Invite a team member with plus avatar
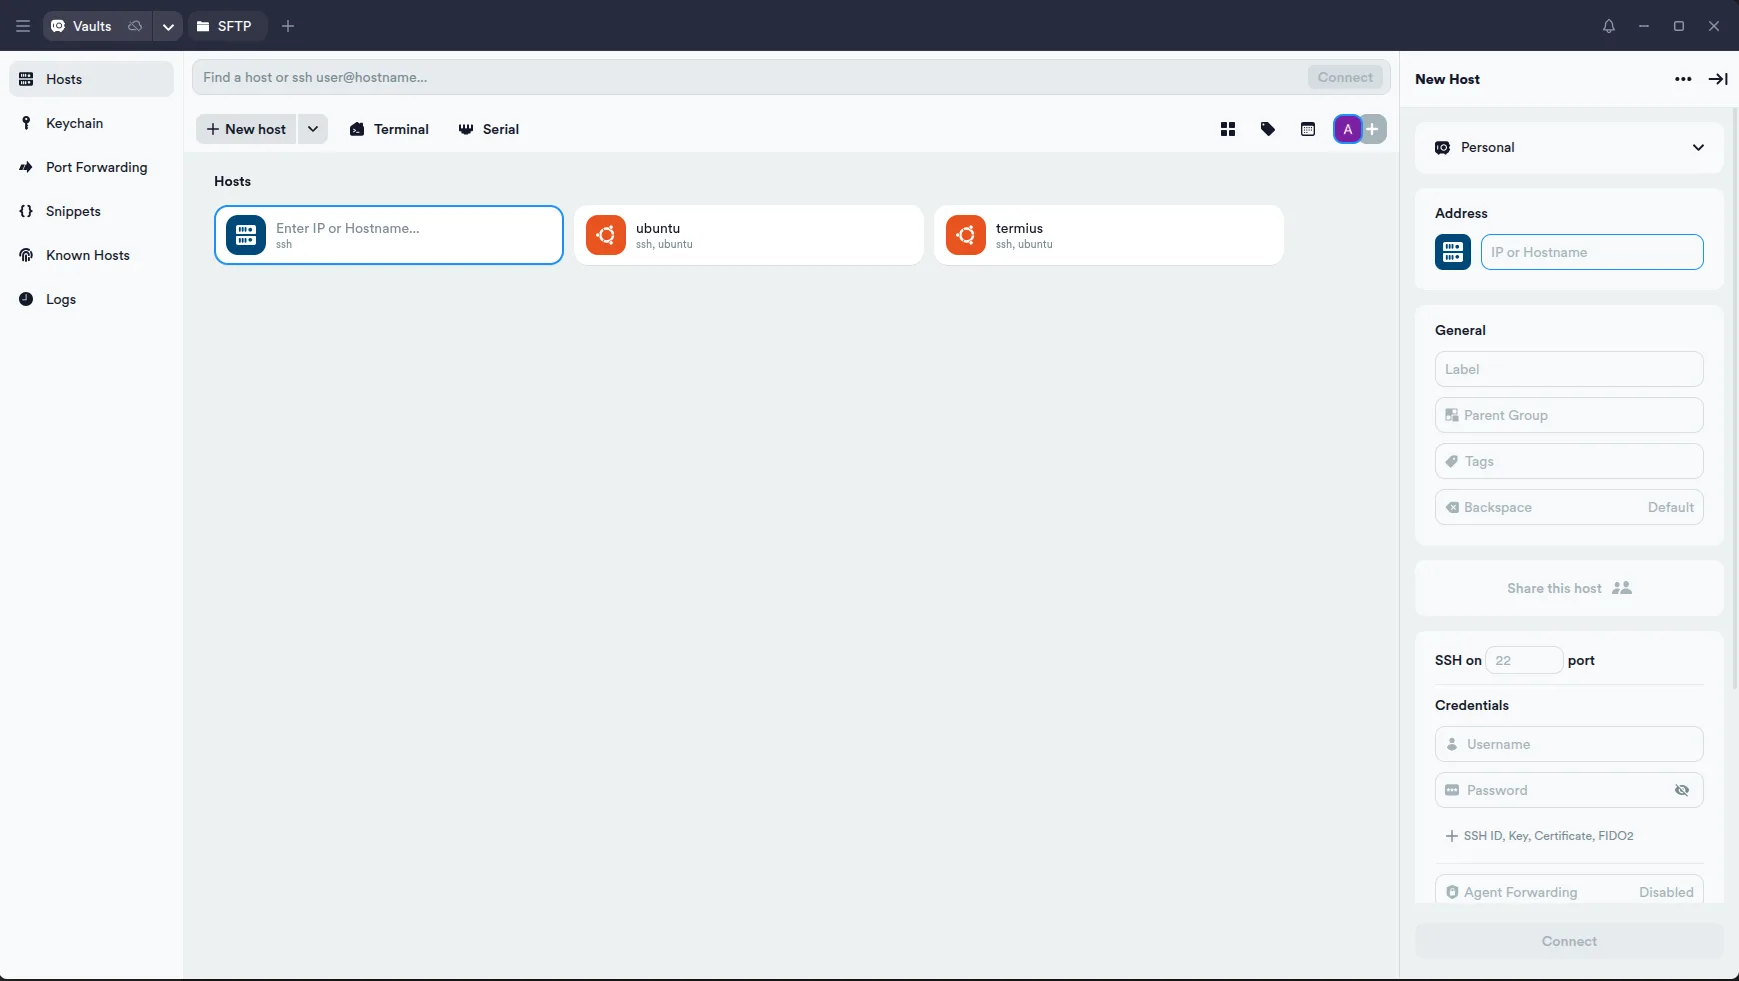Screen dimensions: 1739x981 point(1373,129)
